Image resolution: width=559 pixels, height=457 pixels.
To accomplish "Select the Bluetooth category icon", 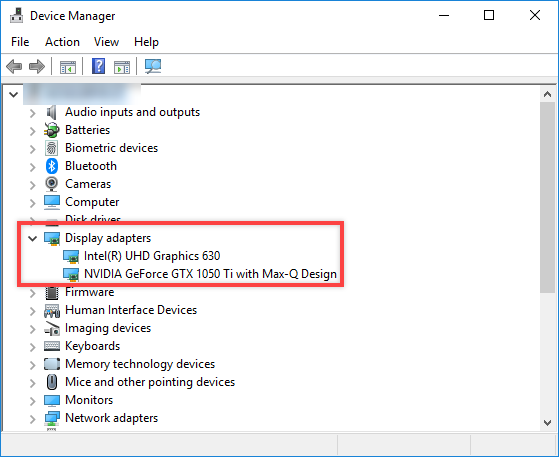I will pyautogui.click(x=52, y=166).
